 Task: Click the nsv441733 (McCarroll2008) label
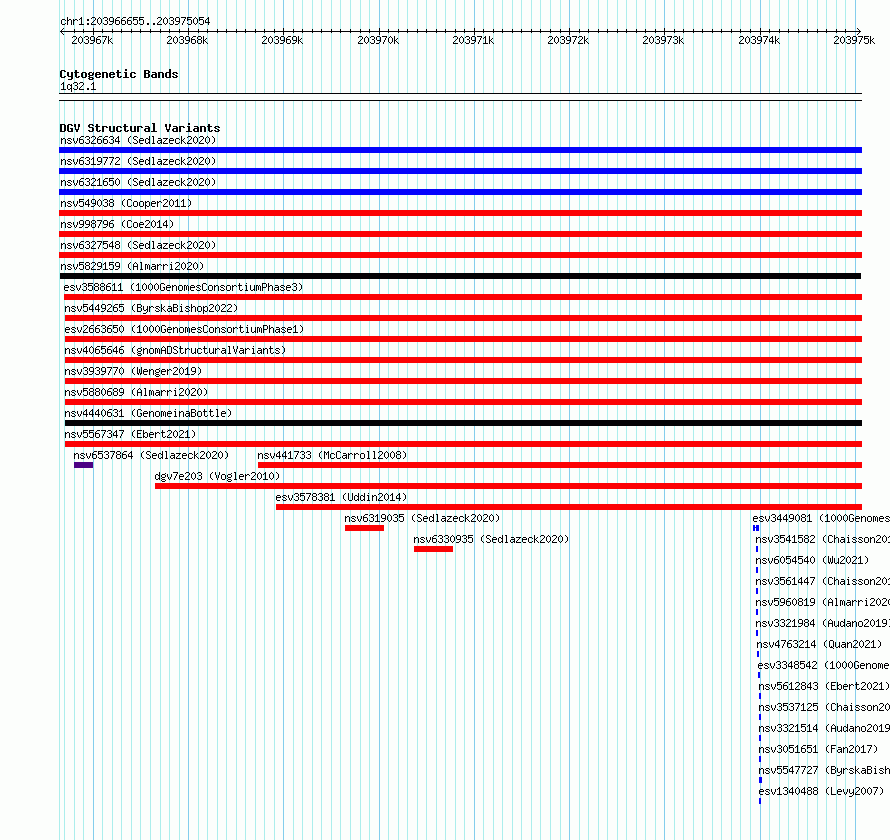click(x=332, y=455)
